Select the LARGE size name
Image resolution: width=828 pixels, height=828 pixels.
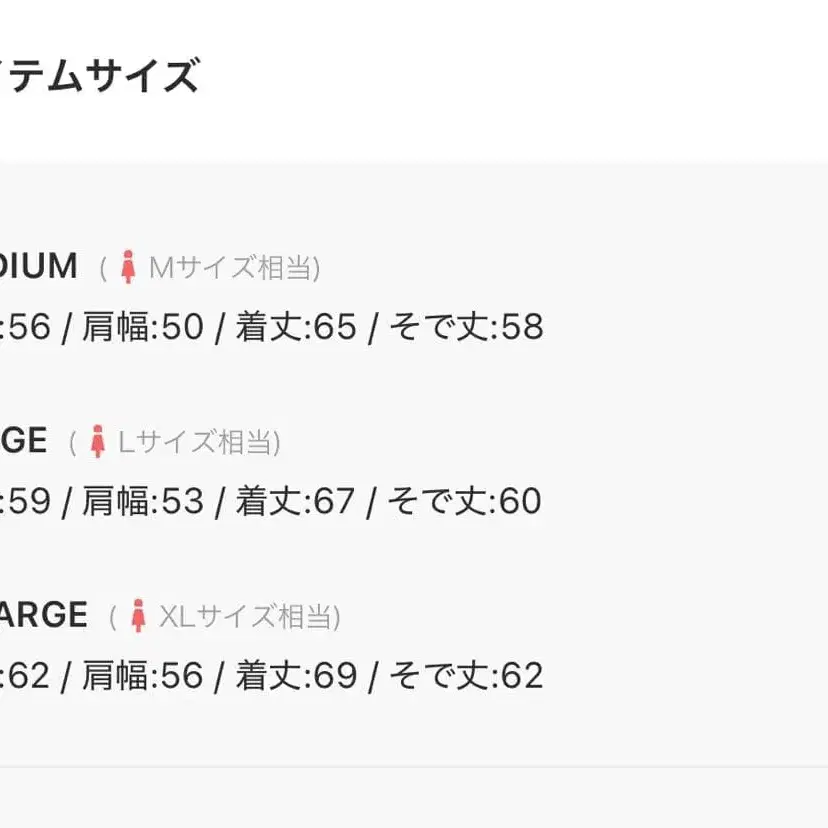[23, 441]
